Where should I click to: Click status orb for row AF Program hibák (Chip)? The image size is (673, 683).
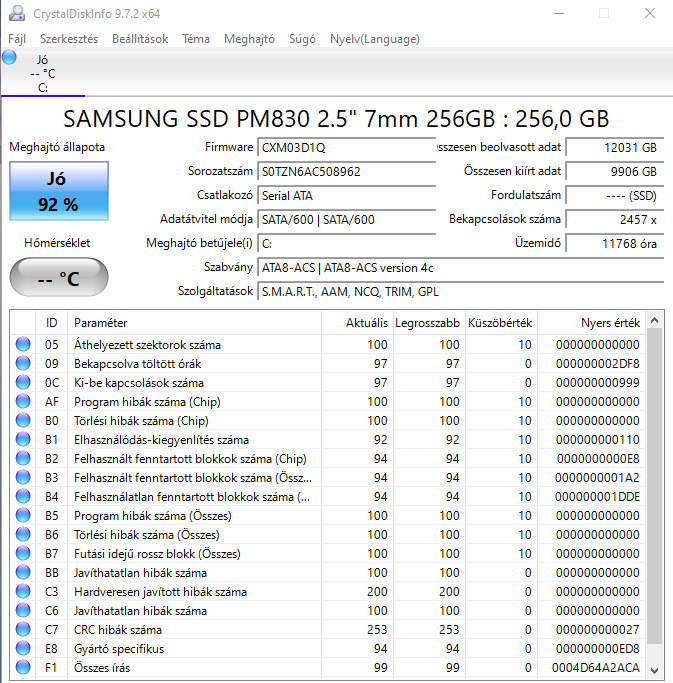[23, 401]
